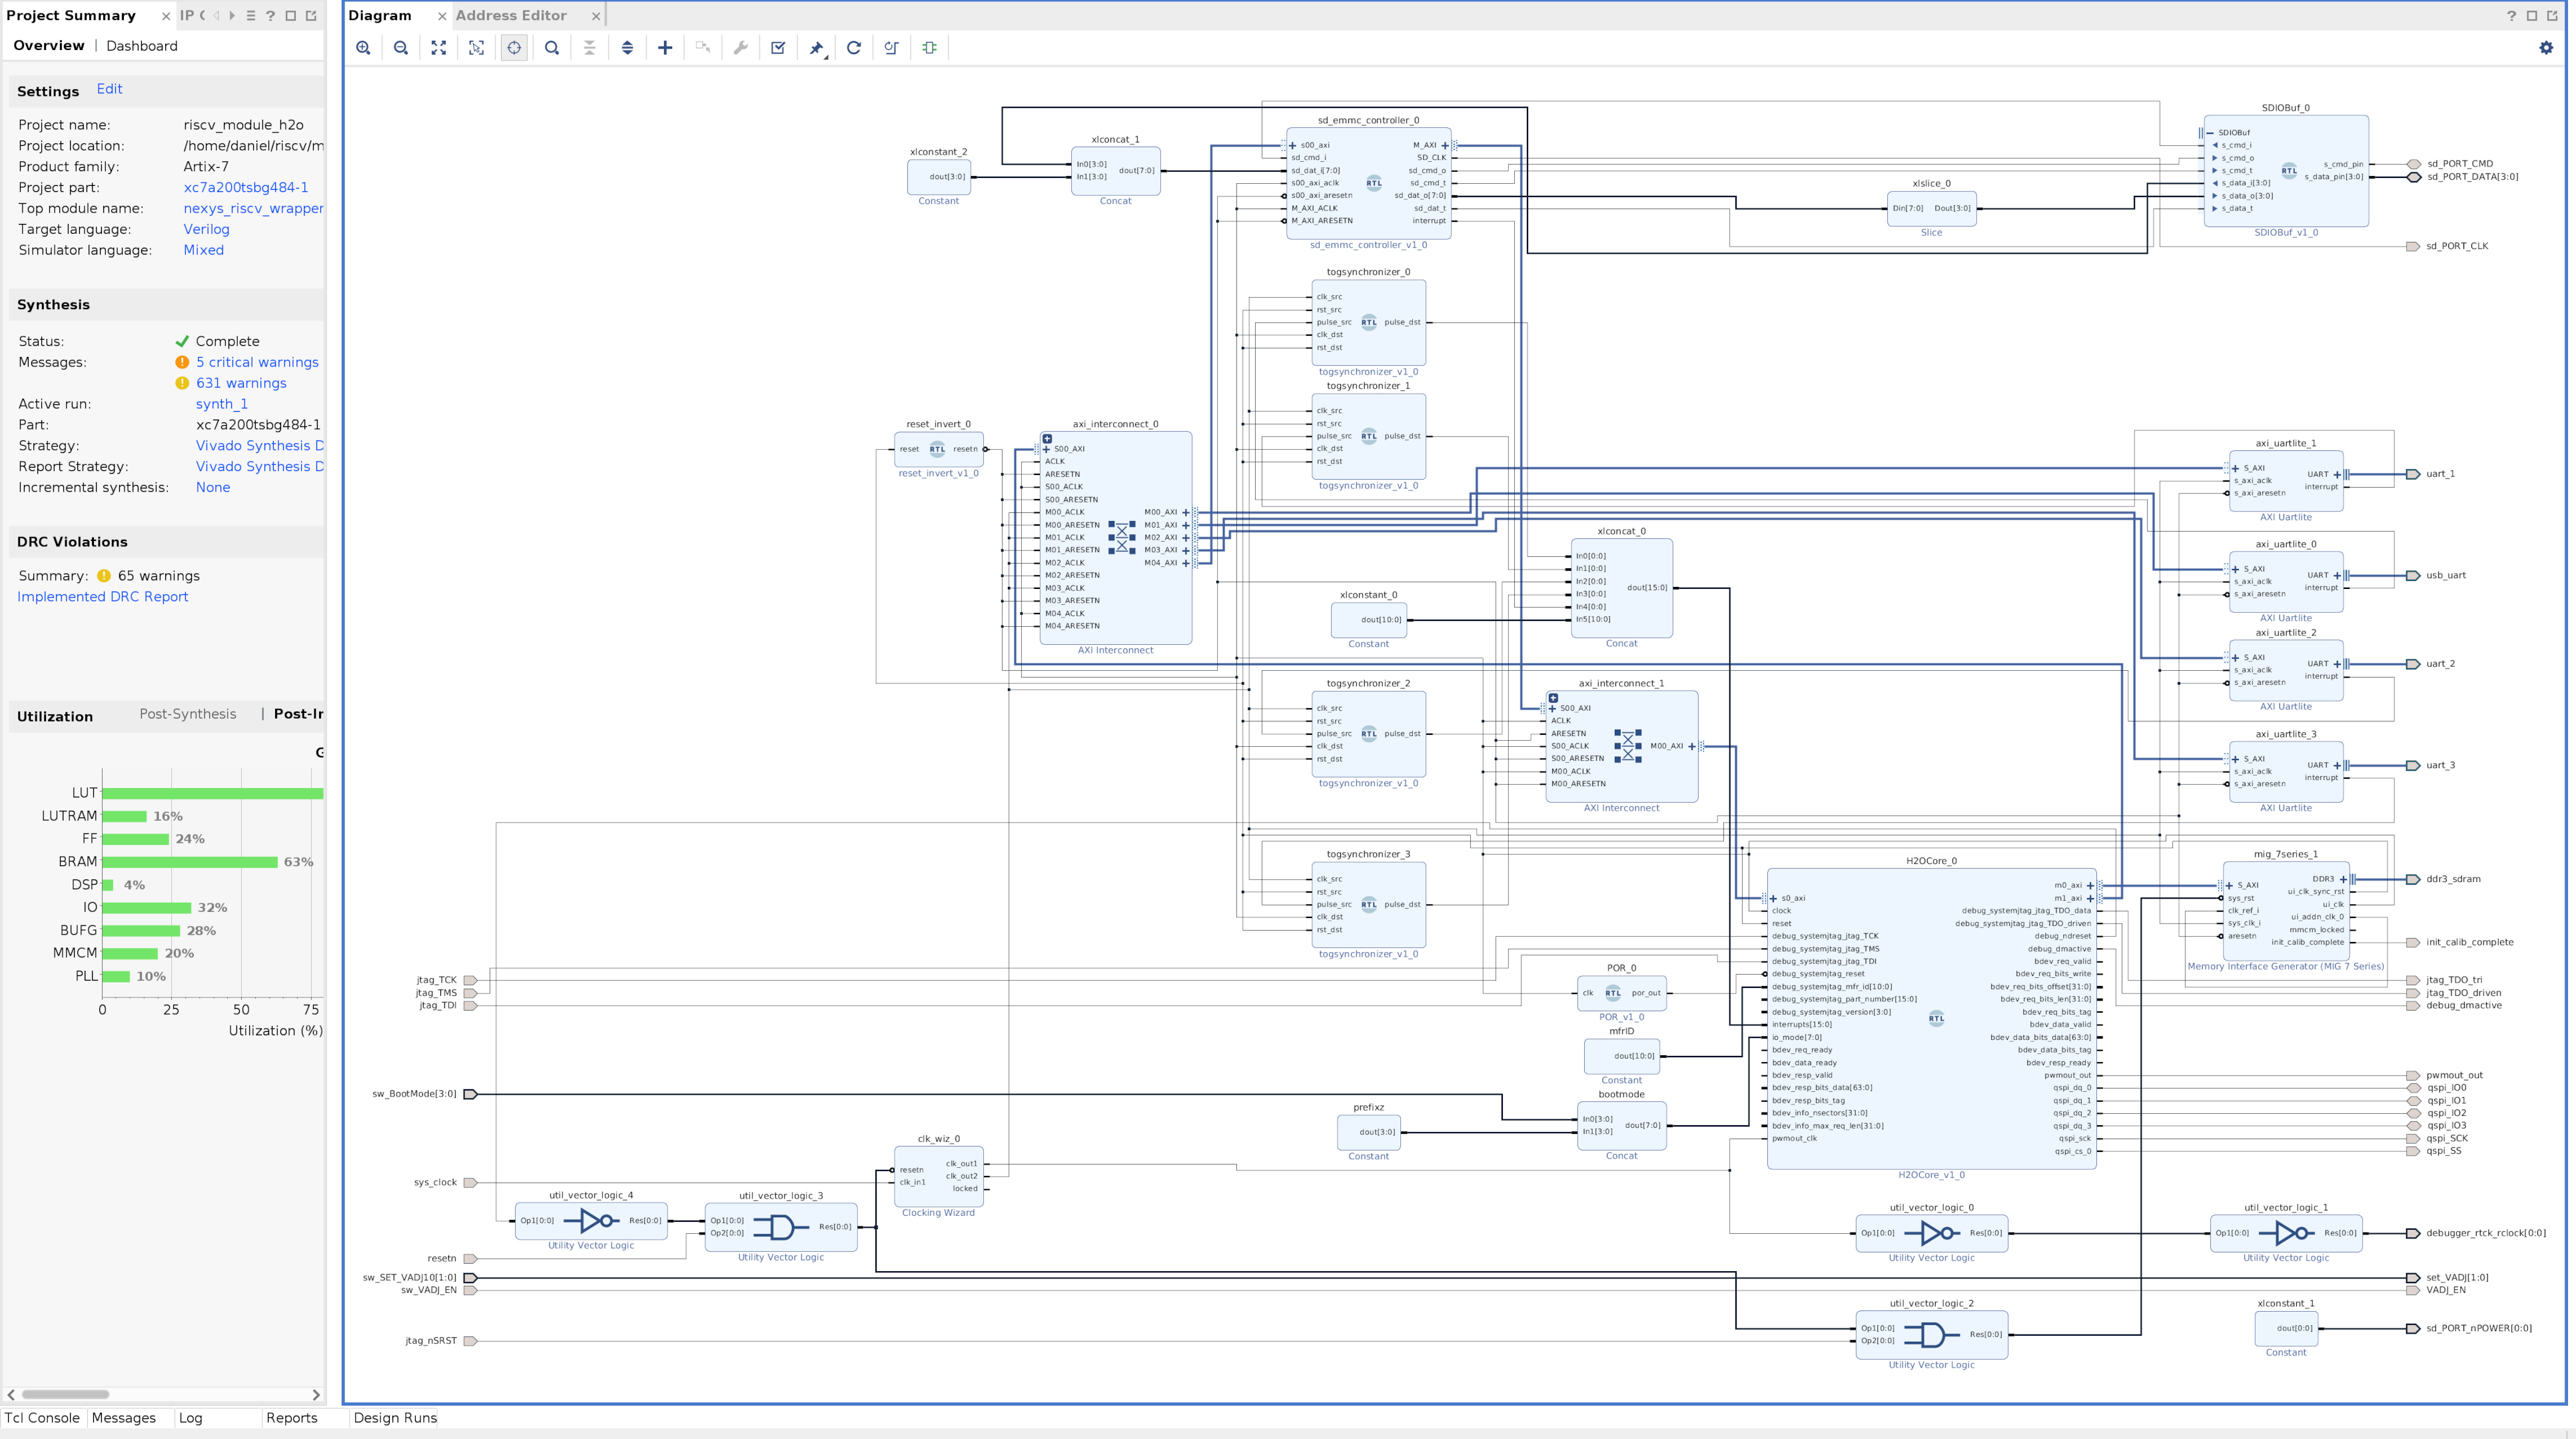The image size is (2576, 1439).
Task: Click the Validate Design checkmark icon
Action: 778,48
